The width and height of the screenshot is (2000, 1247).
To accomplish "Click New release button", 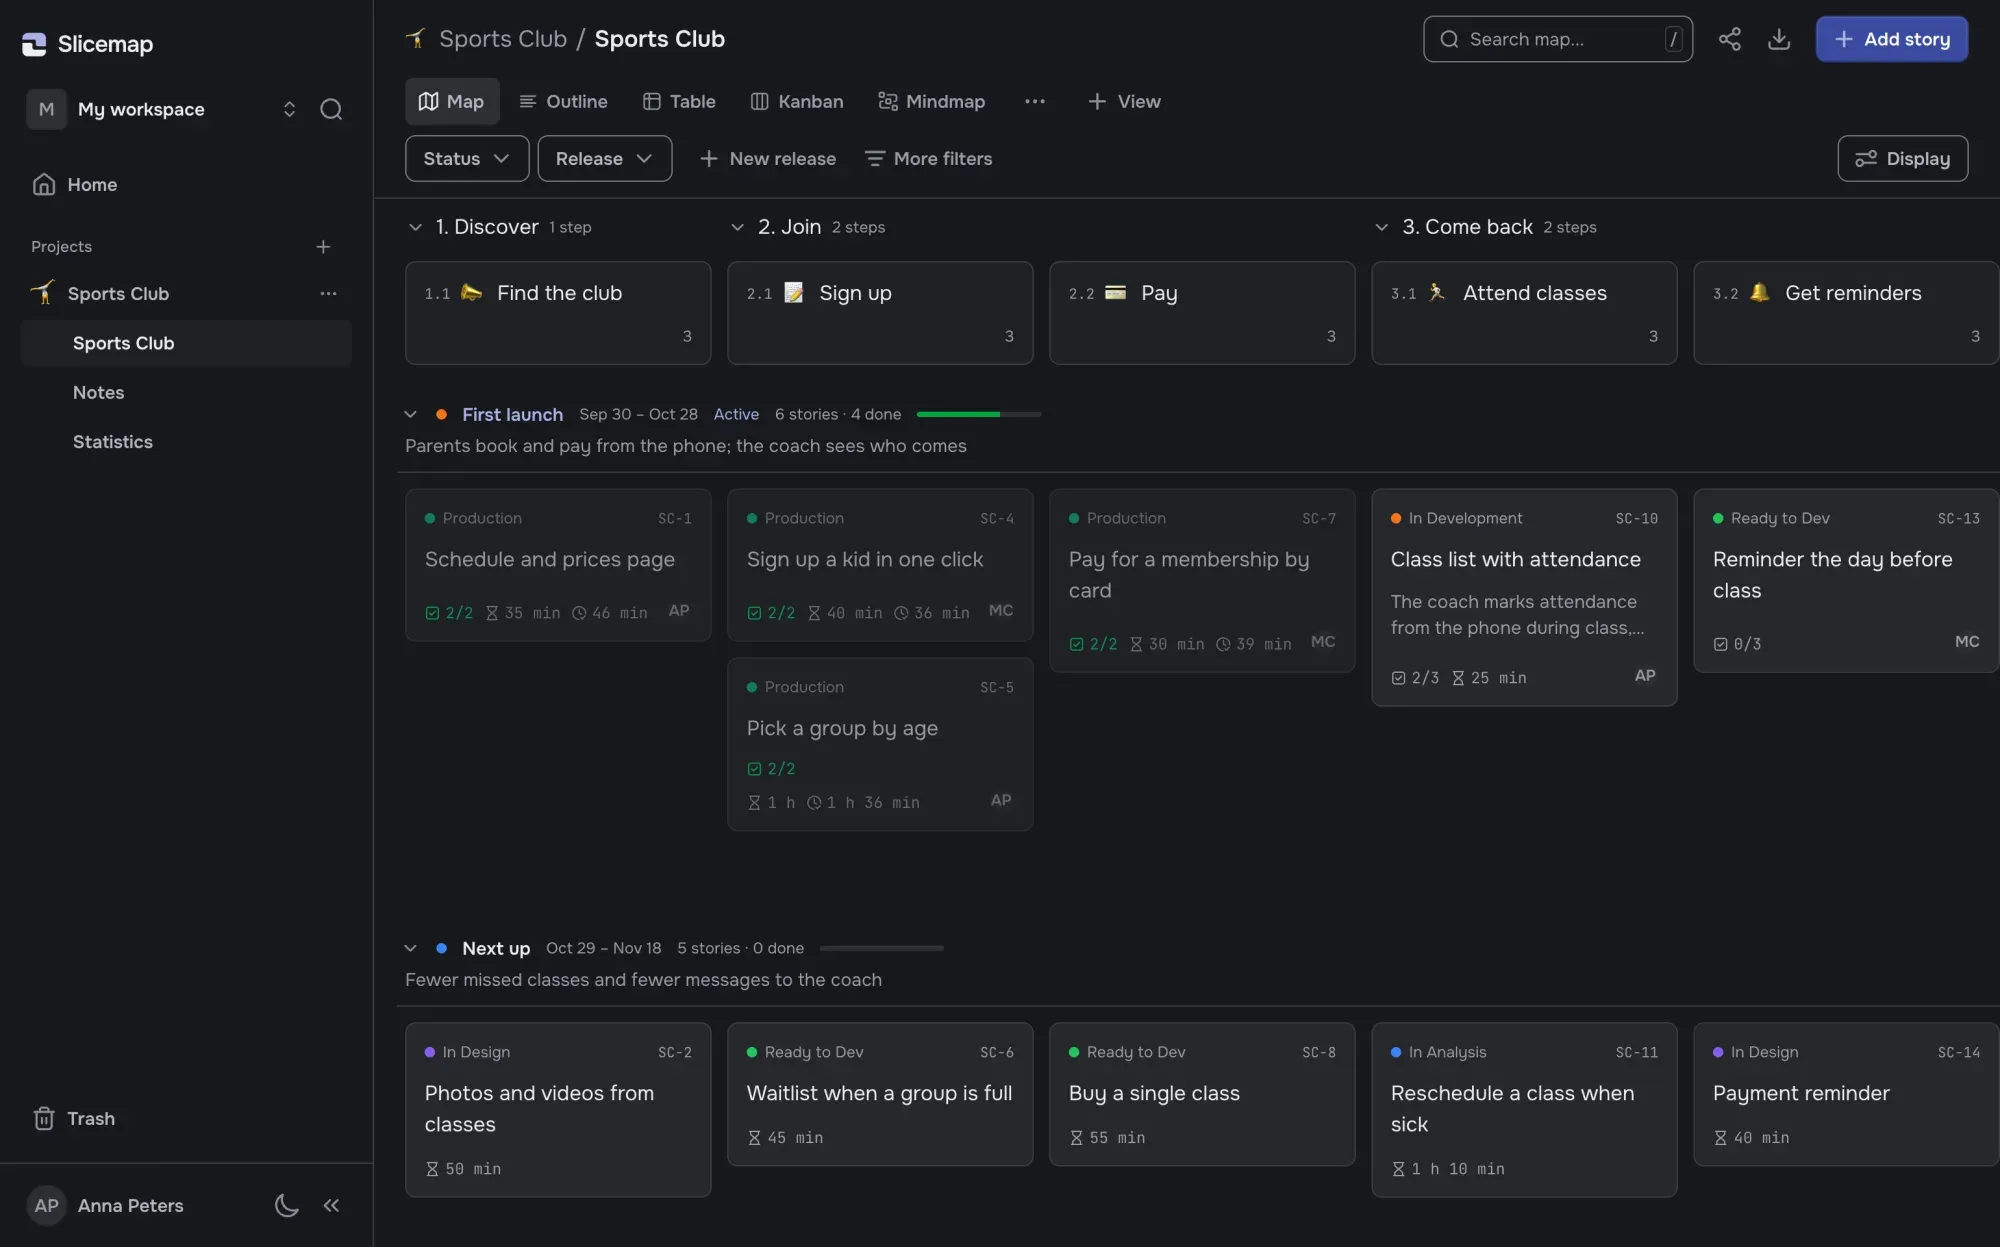I will coord(768,158).
